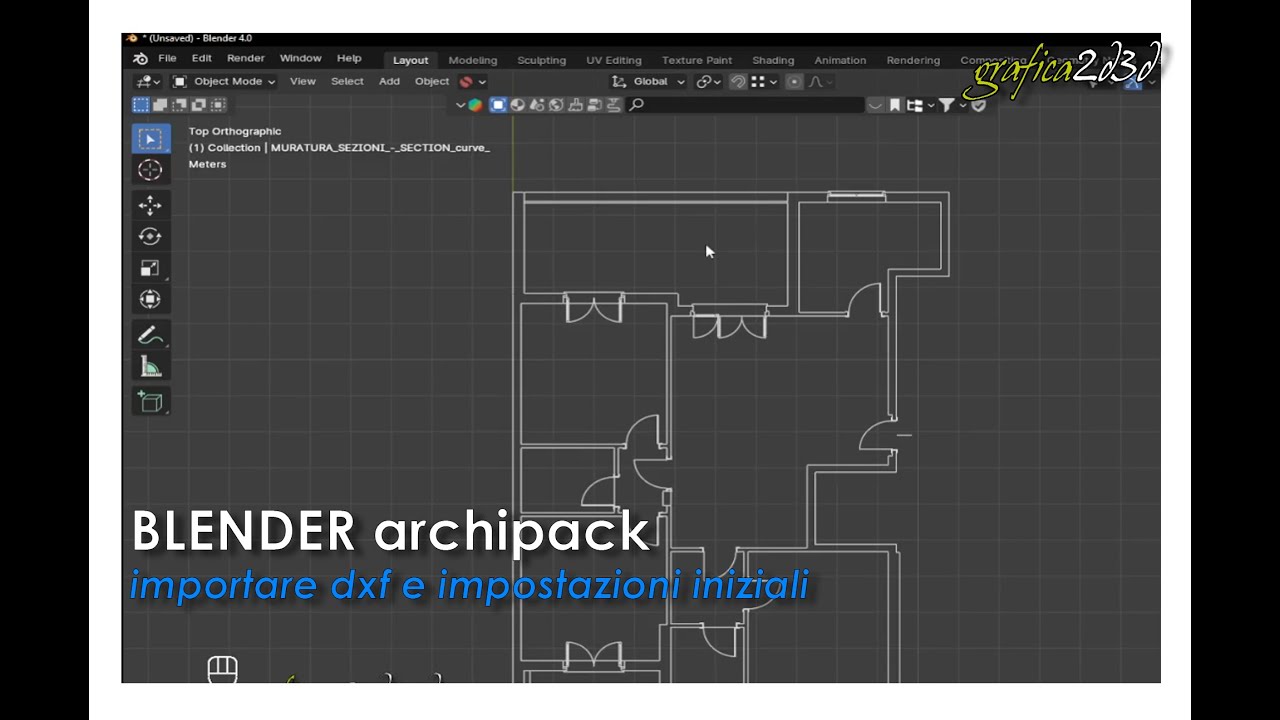Click the red sphere icon beside Object menu
This screenshot has width=1280, height=720.
tap(466, 82)
